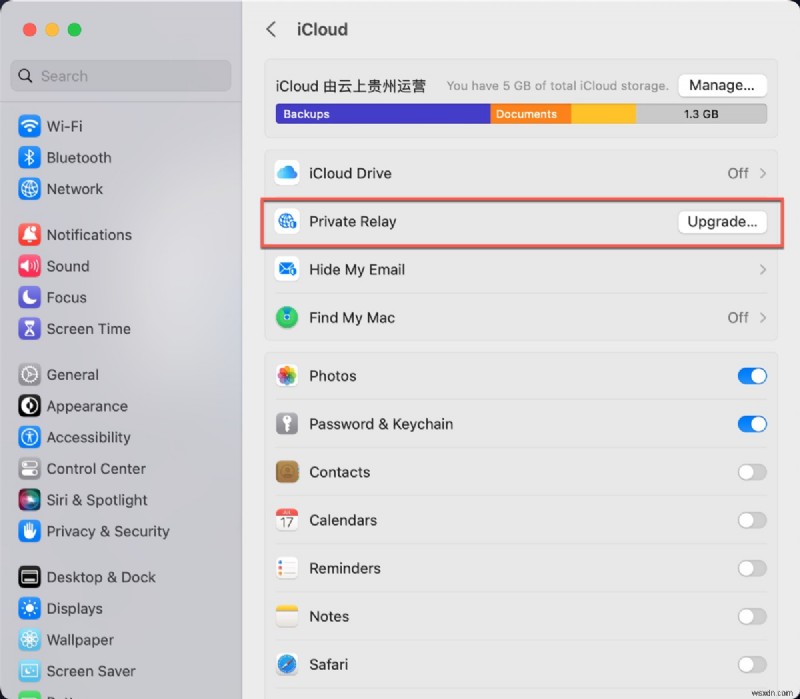Click the 5 GB total storage text
Screen dimensions: 800x699
coord(557,86)
